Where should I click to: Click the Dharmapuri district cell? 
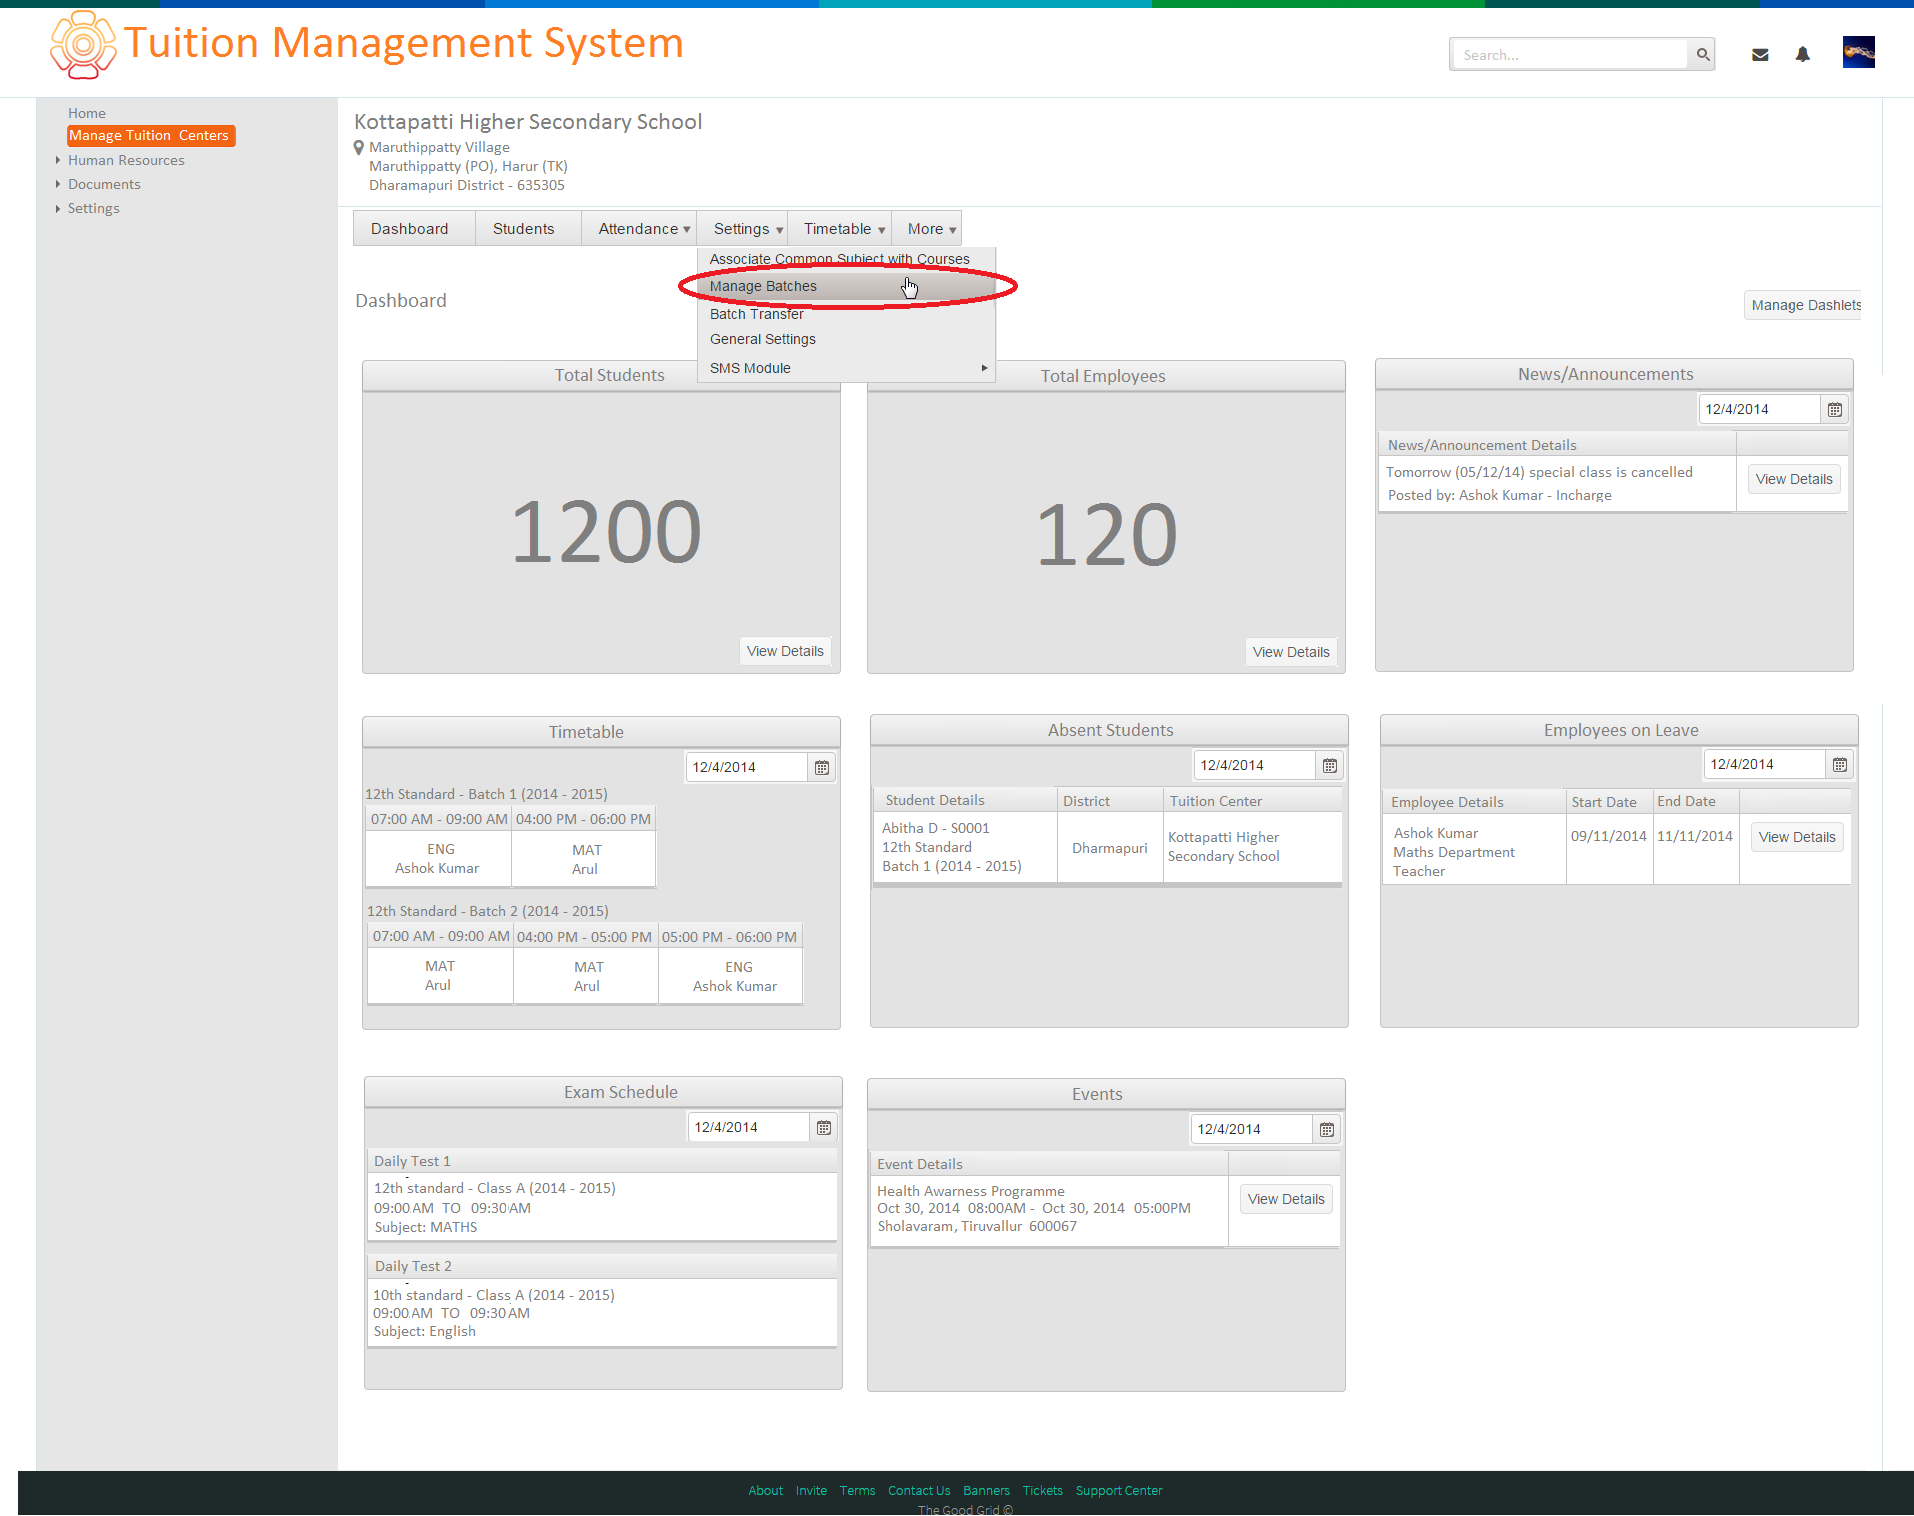[1109, 848]
